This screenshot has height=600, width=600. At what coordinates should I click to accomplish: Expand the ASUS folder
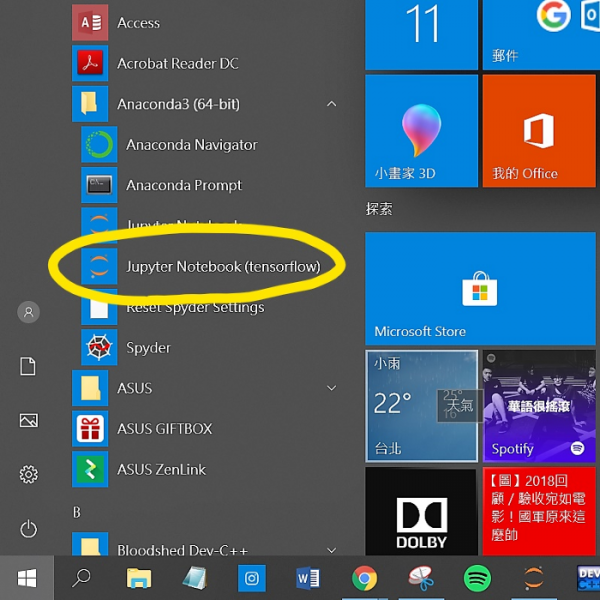tap(331, 388)
